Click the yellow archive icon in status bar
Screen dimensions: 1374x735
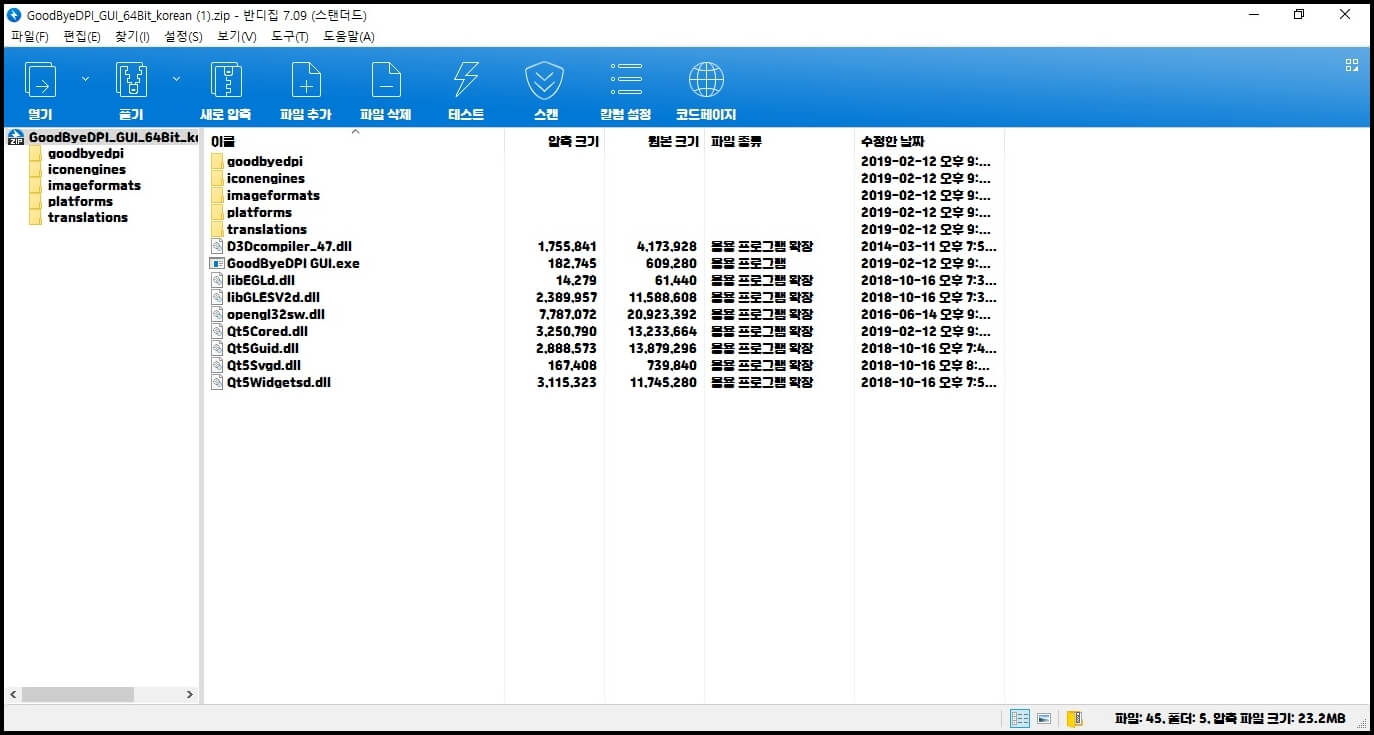(1075, 718)
